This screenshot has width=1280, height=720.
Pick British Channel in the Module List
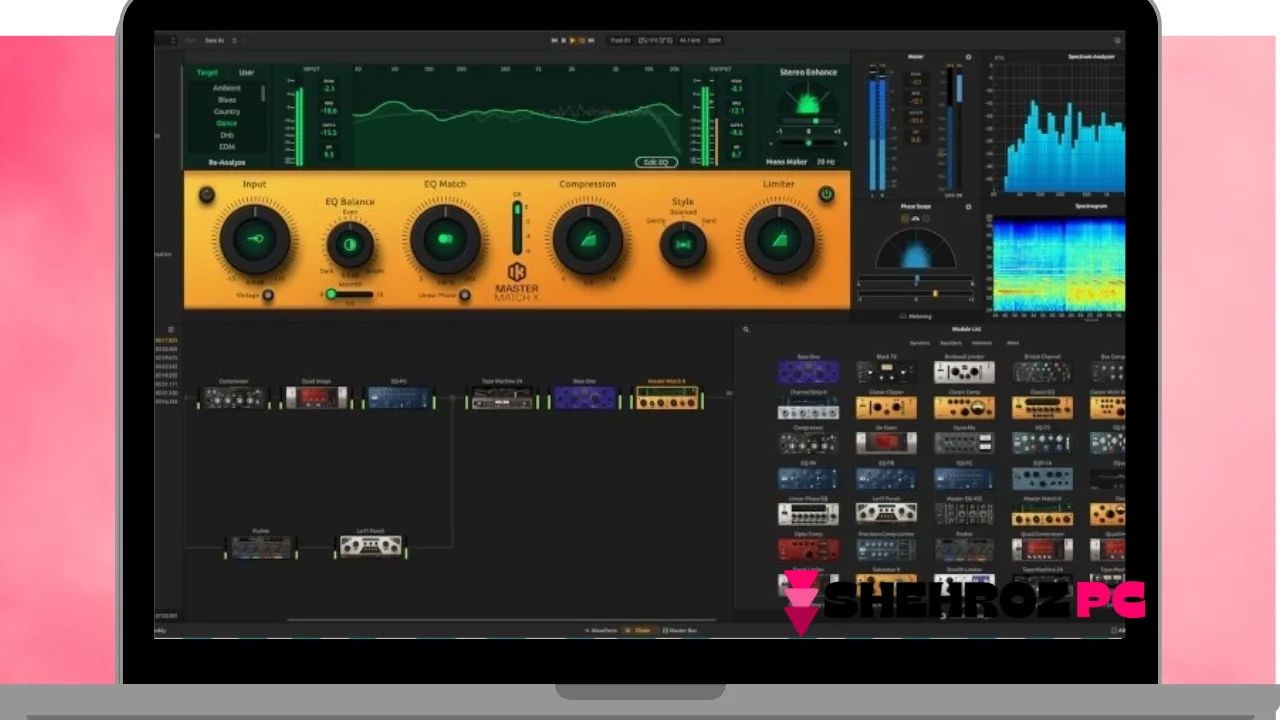(1042, 372)
